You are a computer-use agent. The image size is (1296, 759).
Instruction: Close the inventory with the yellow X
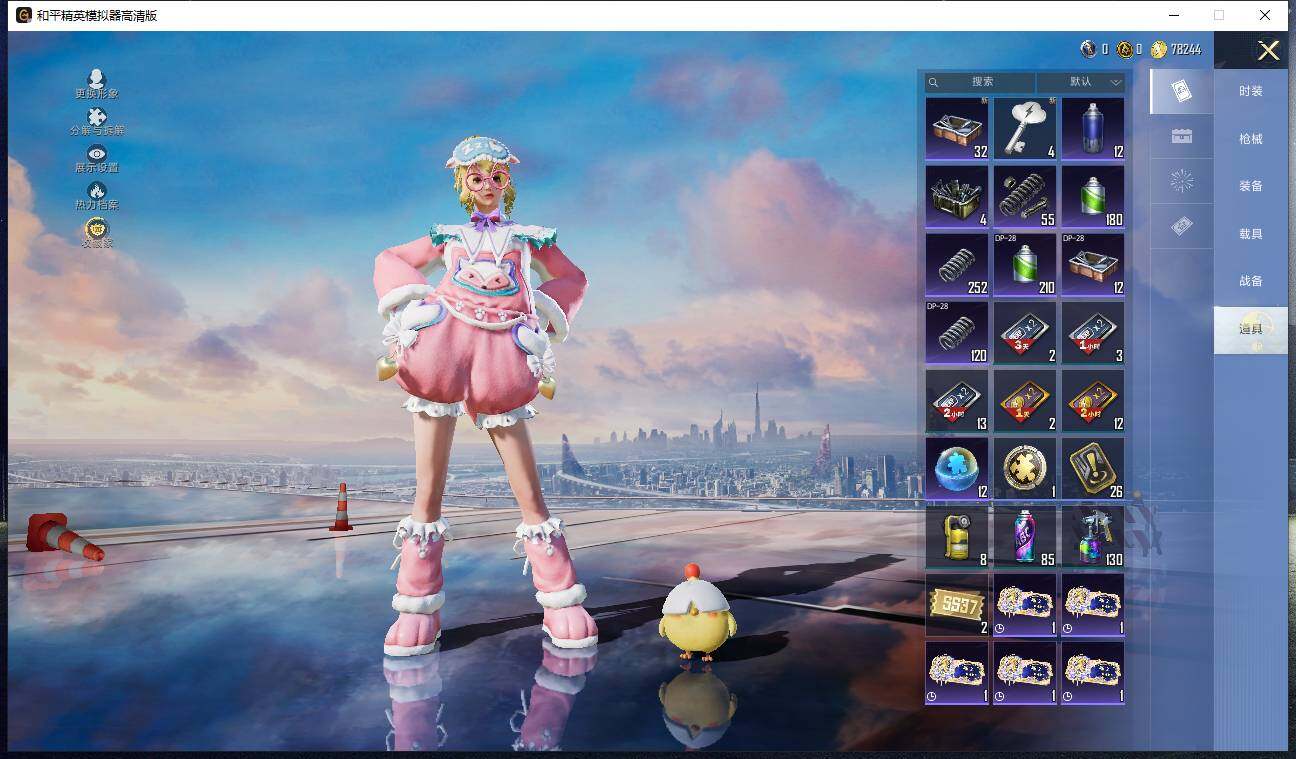pyautogui.click(x=1268, y=51)
